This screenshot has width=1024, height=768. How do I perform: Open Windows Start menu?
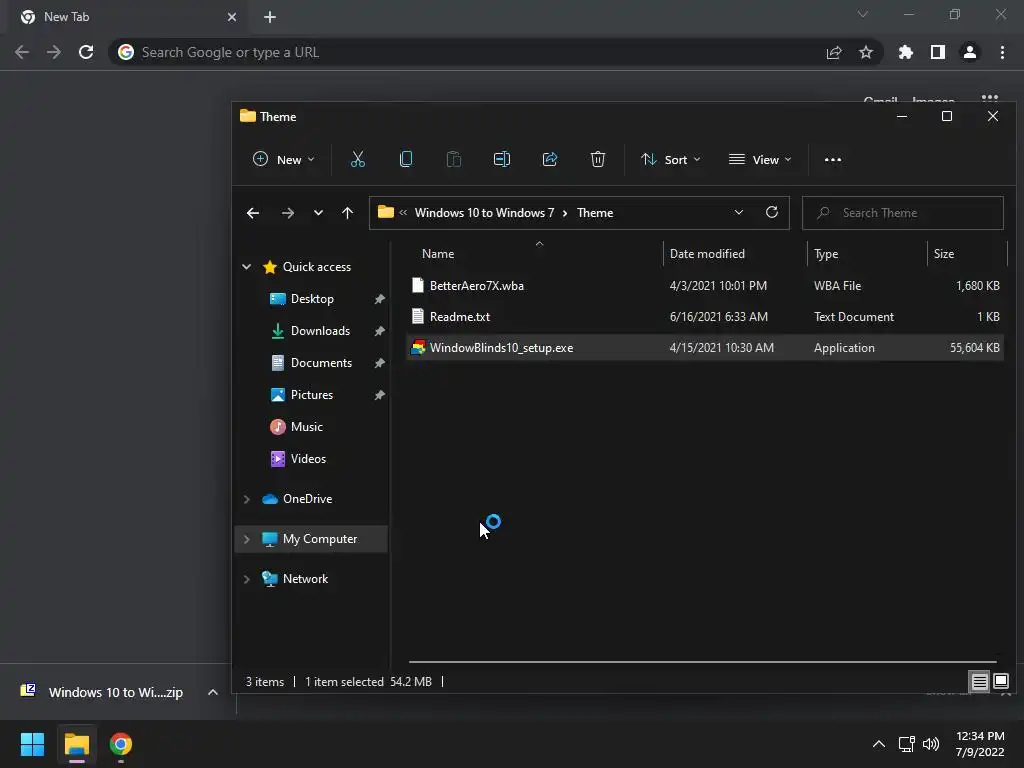(x=32, y=744)
